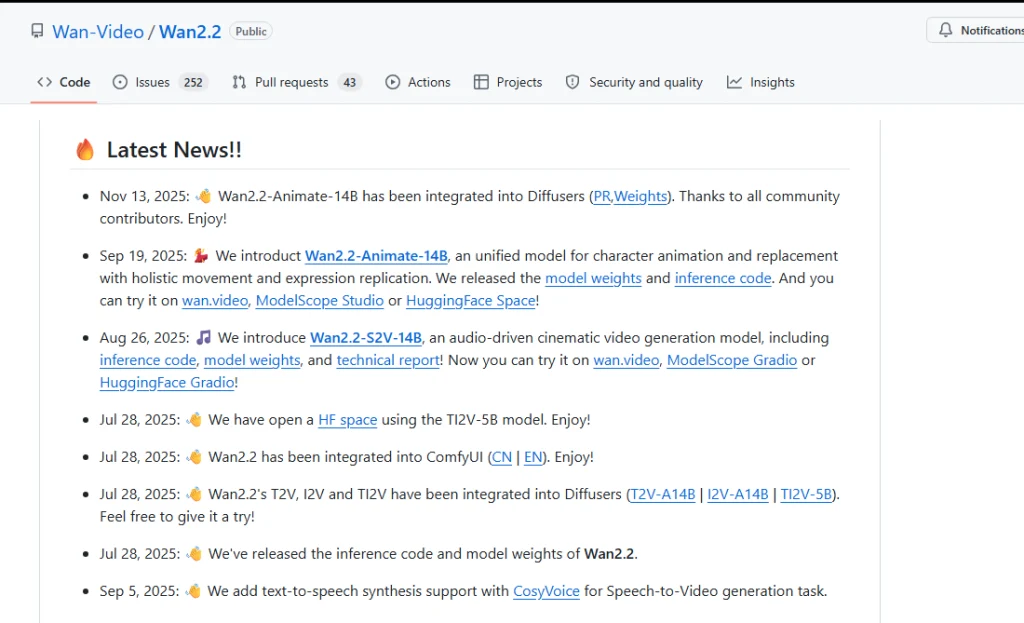The image size is (1024, 623).
Task: Click the Insights graph icon
Action: 734,82
